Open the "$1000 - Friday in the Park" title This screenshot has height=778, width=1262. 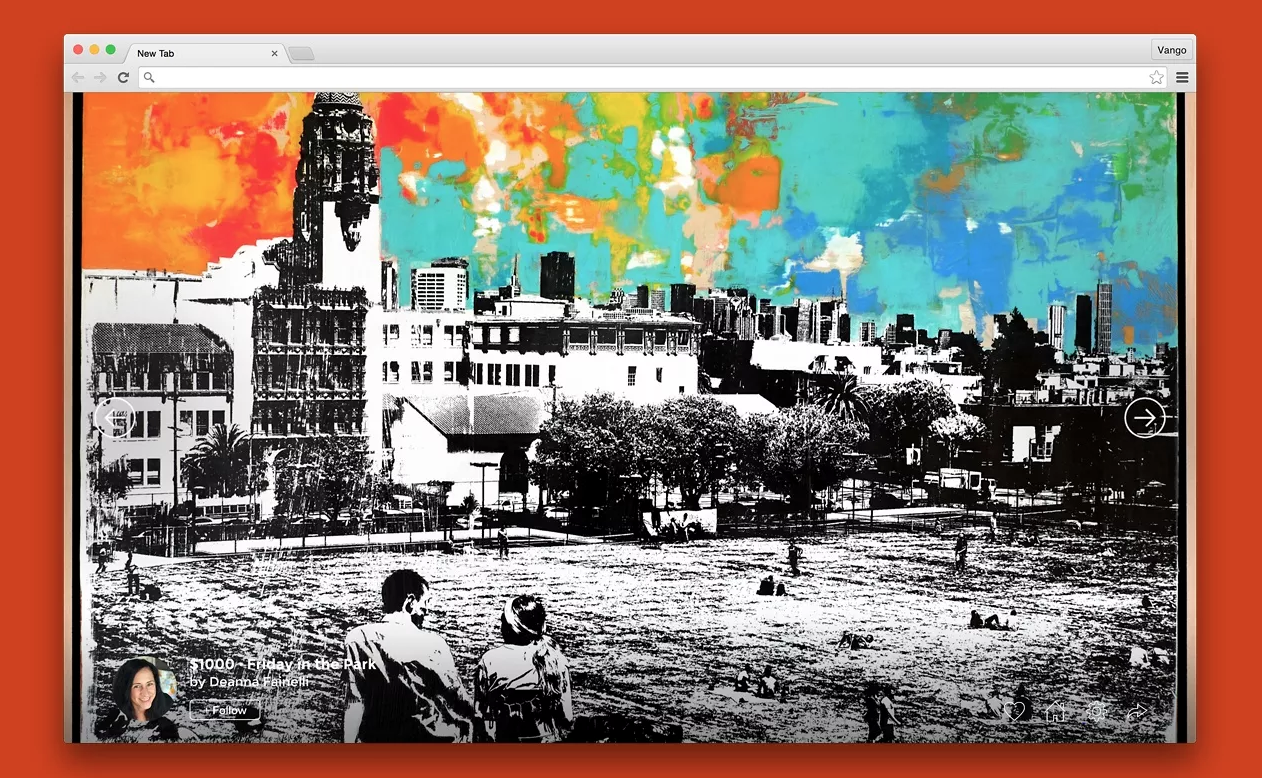pyautogui.click(x=283, y=664)
